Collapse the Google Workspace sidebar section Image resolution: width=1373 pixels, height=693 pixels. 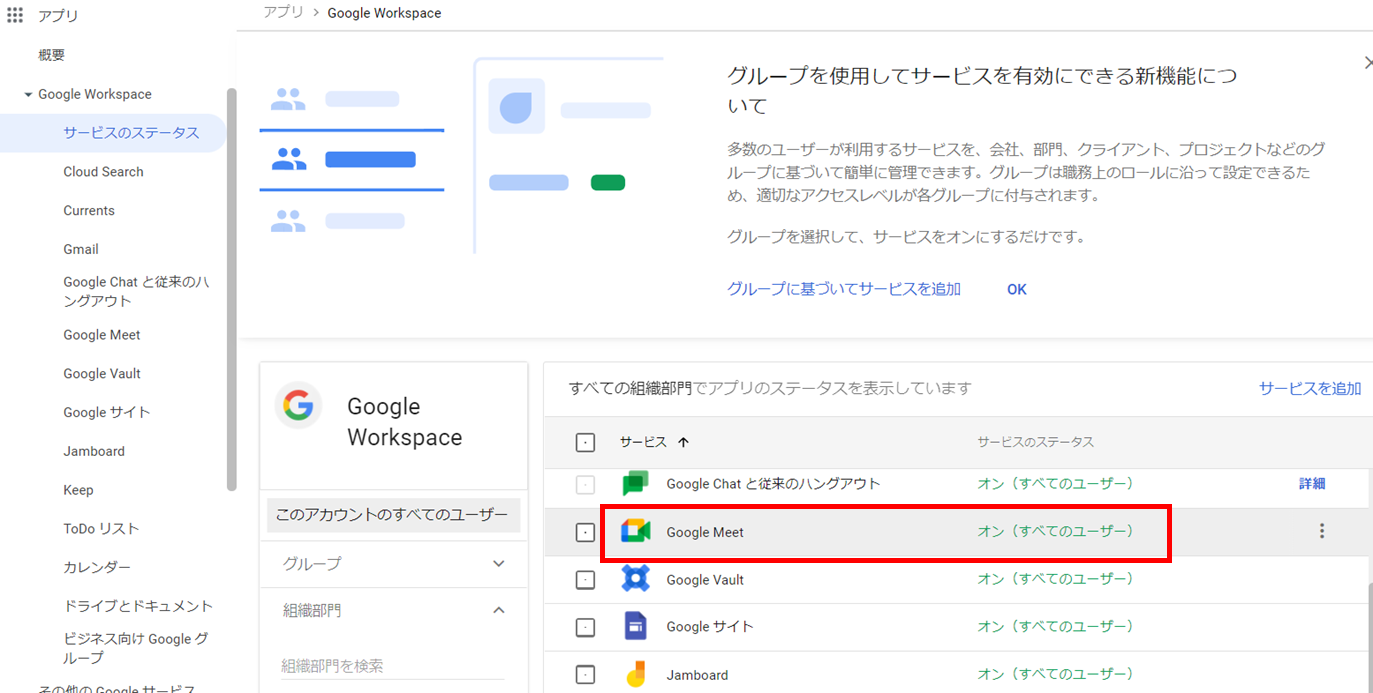click(x=28, y=95)
